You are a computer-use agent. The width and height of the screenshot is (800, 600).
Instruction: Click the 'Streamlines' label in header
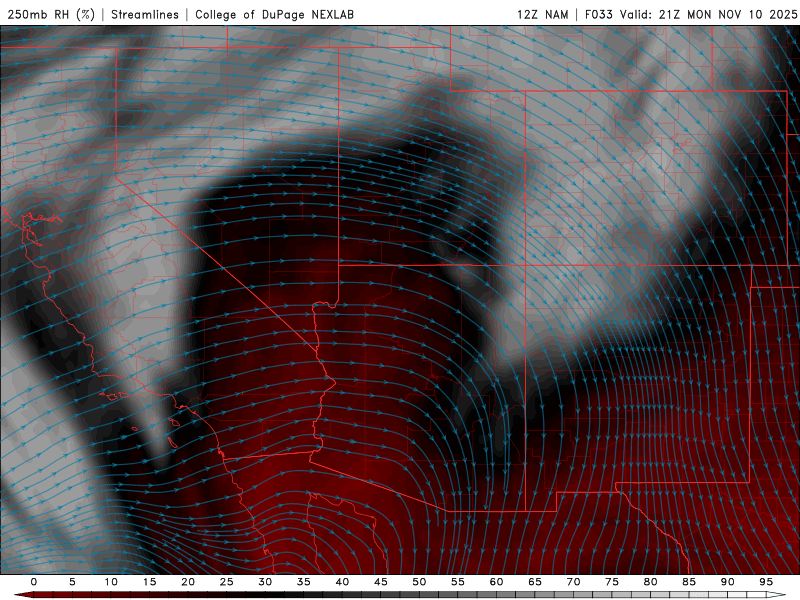click(145, 15)
